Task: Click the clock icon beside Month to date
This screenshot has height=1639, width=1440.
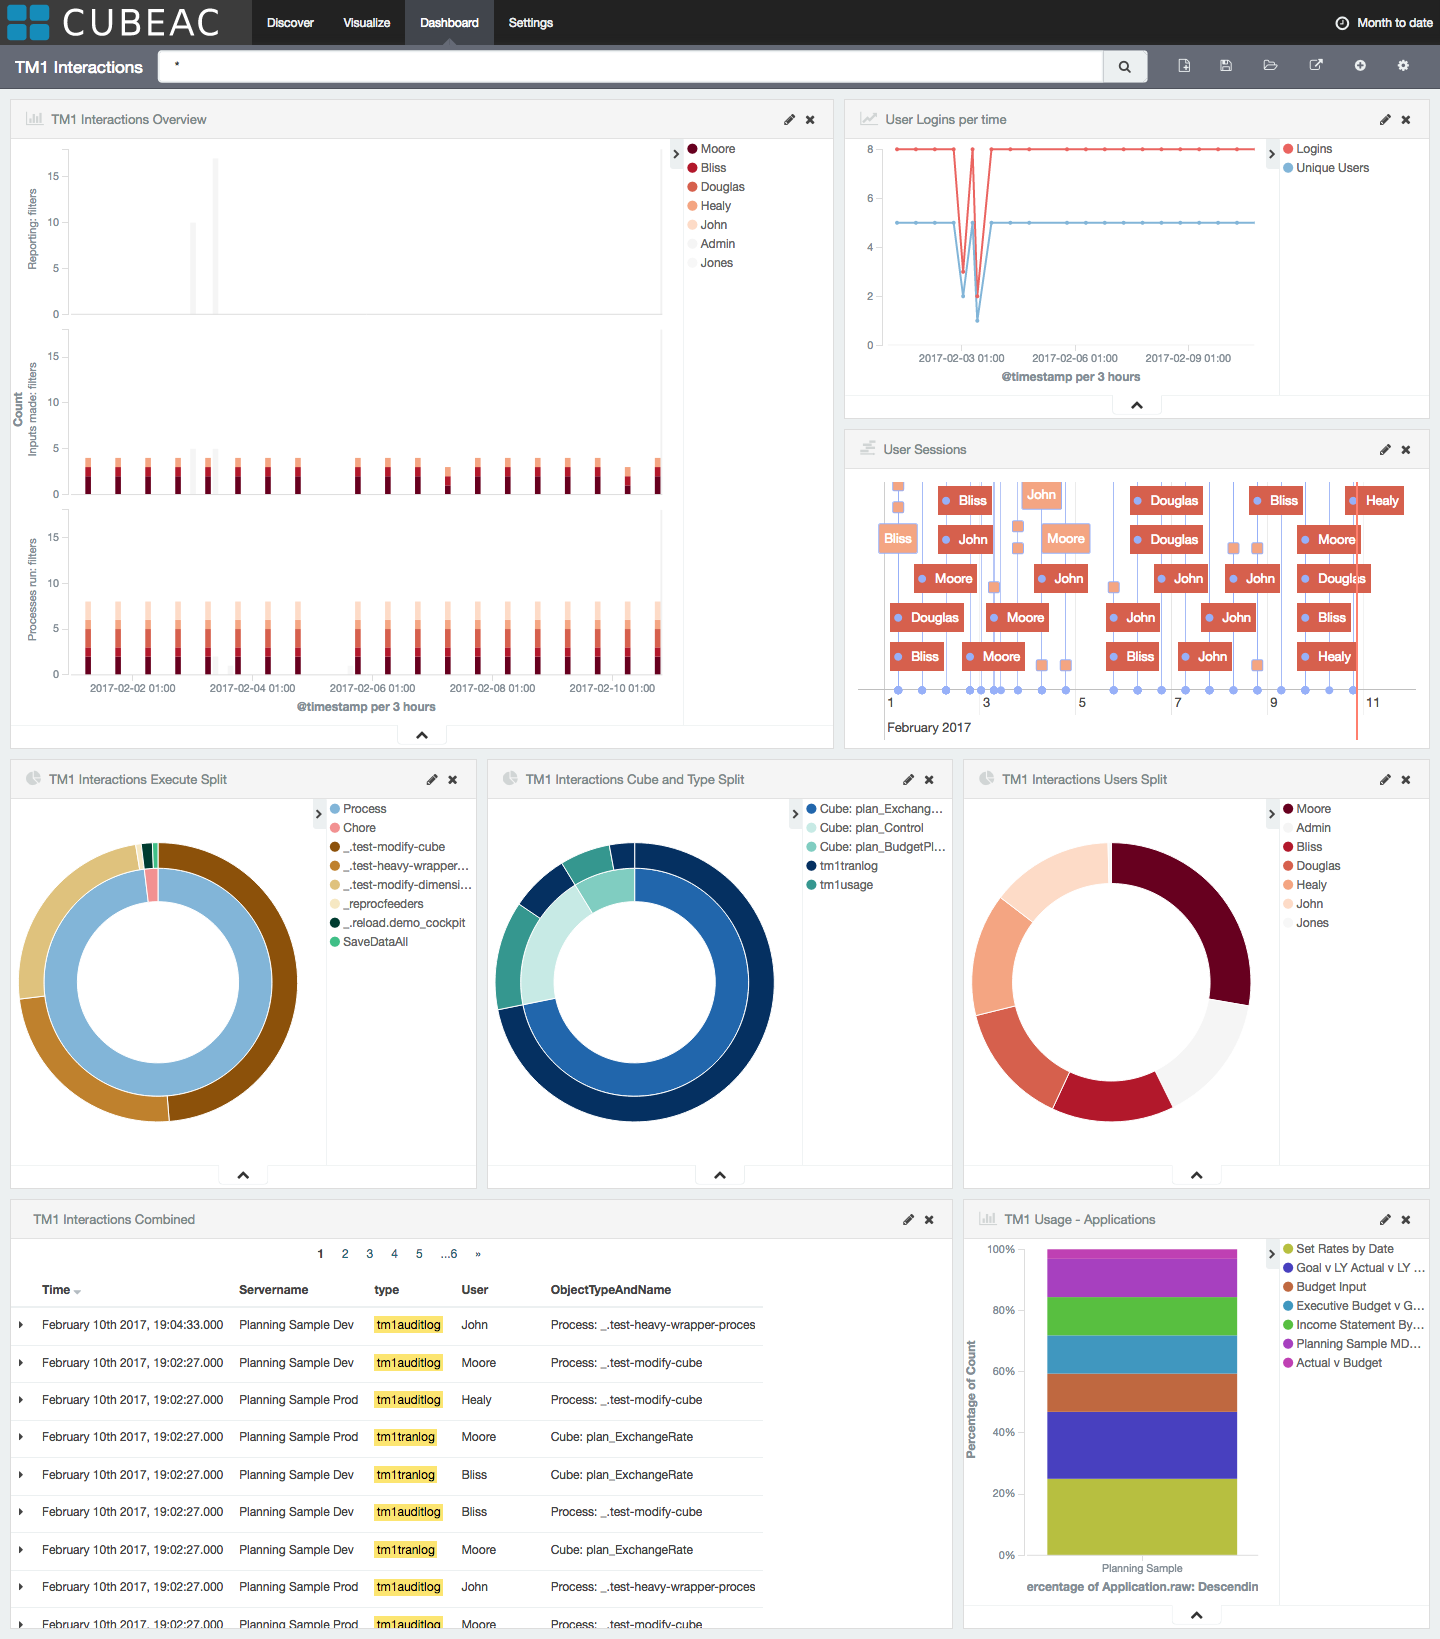Action: (x=1342, y=23)
